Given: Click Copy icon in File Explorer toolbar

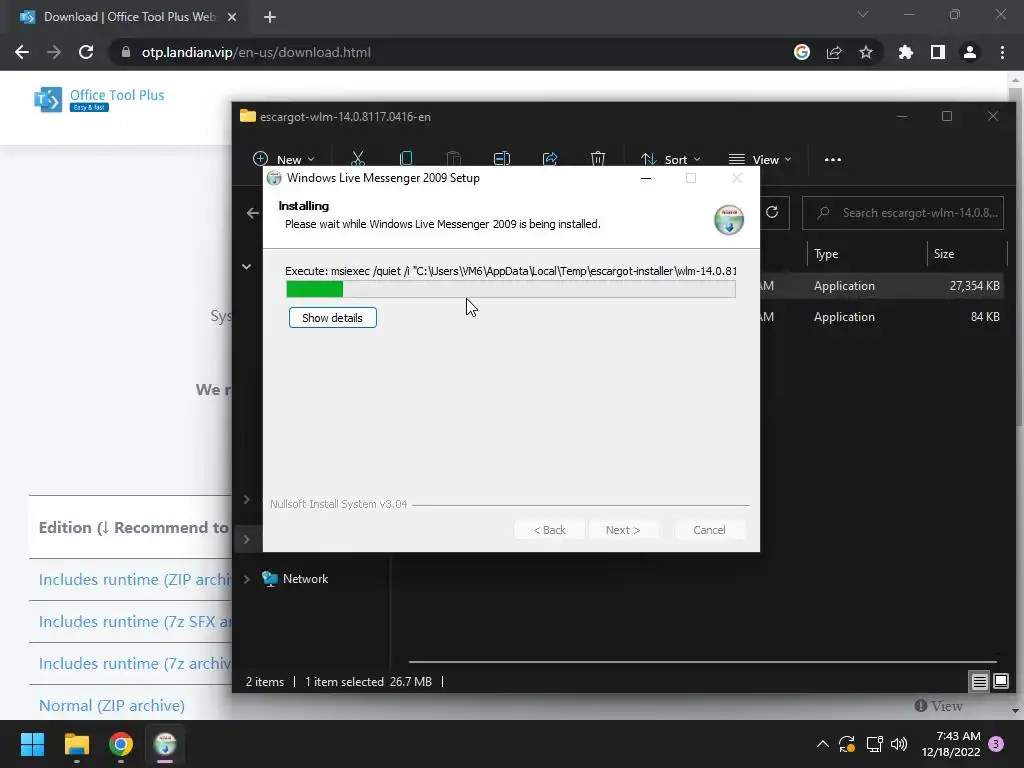Looking at the screenshot, I should 406,159.
